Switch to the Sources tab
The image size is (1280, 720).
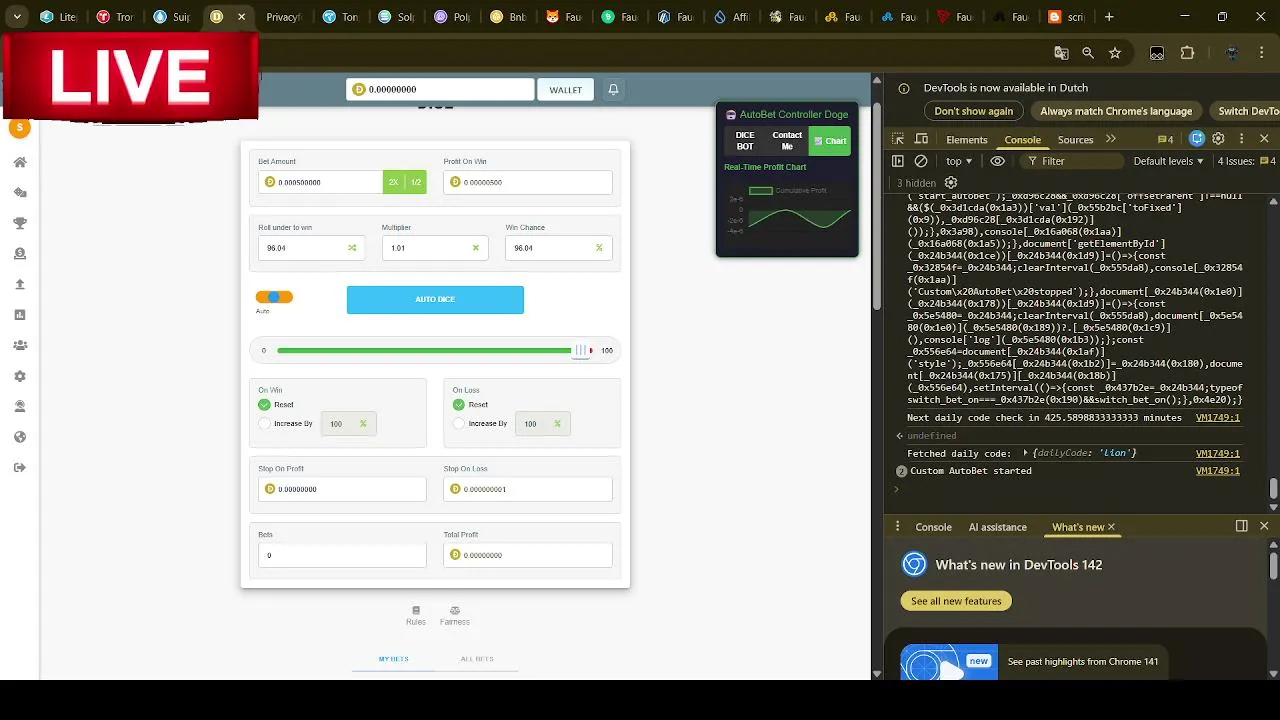point(1075,139)
